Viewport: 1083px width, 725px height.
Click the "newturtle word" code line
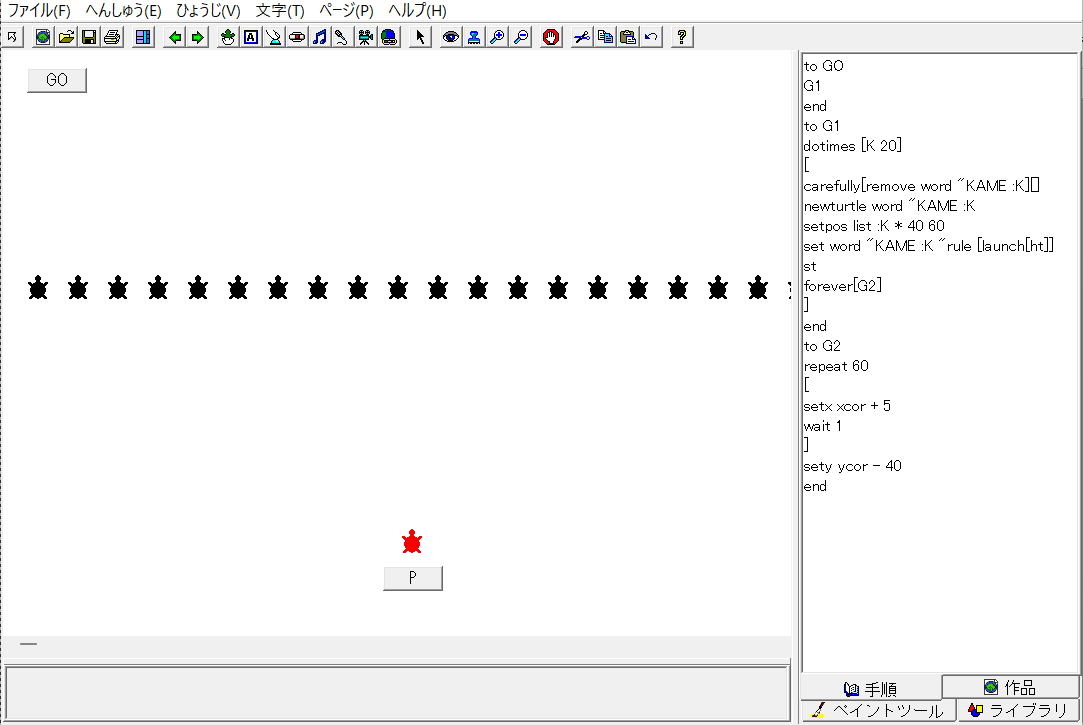pos(890,206)
